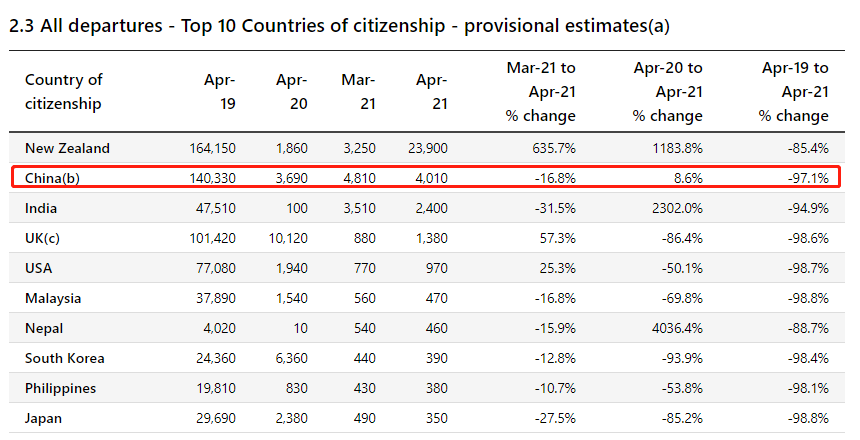This screenshot has width=860, height=440.
Task: Click Nepal's 4036.4% change cell
Action: (674, 328)
